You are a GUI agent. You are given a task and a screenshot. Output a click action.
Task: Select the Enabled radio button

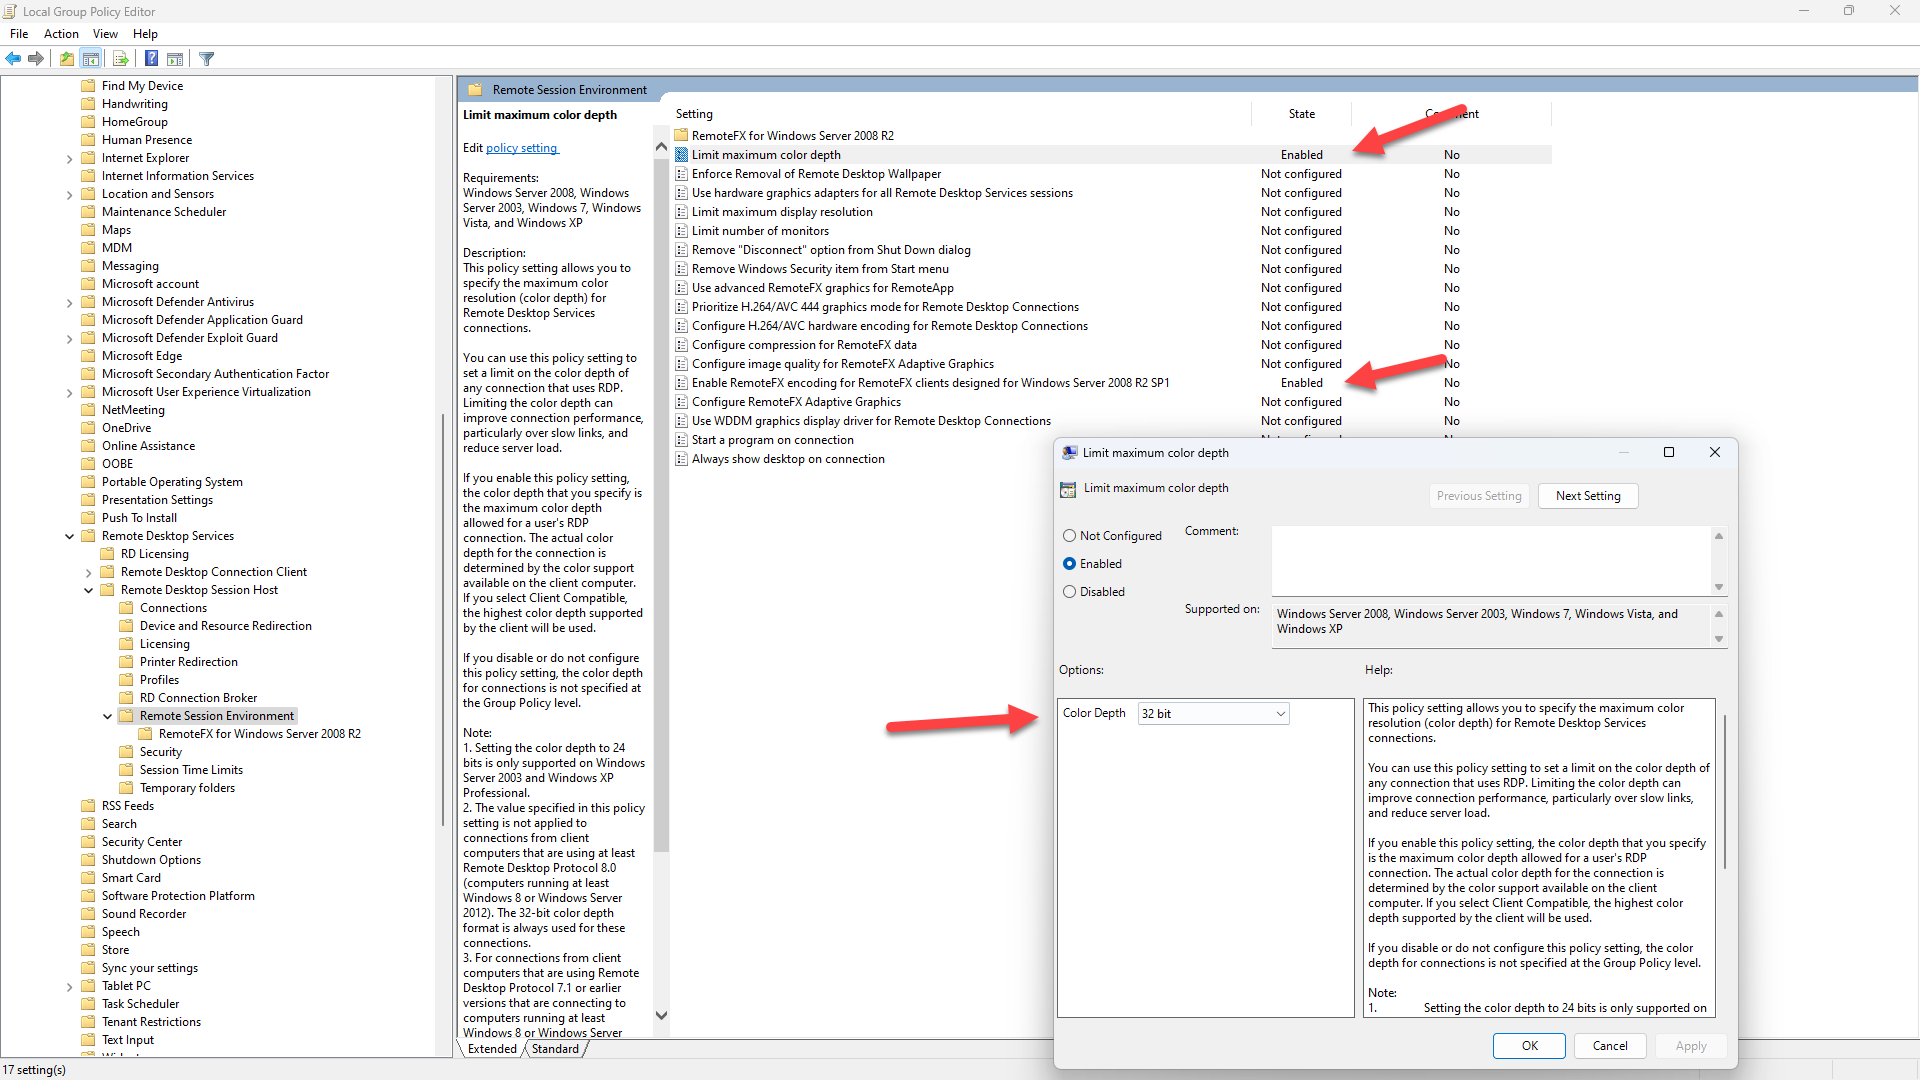[1069, 563]
